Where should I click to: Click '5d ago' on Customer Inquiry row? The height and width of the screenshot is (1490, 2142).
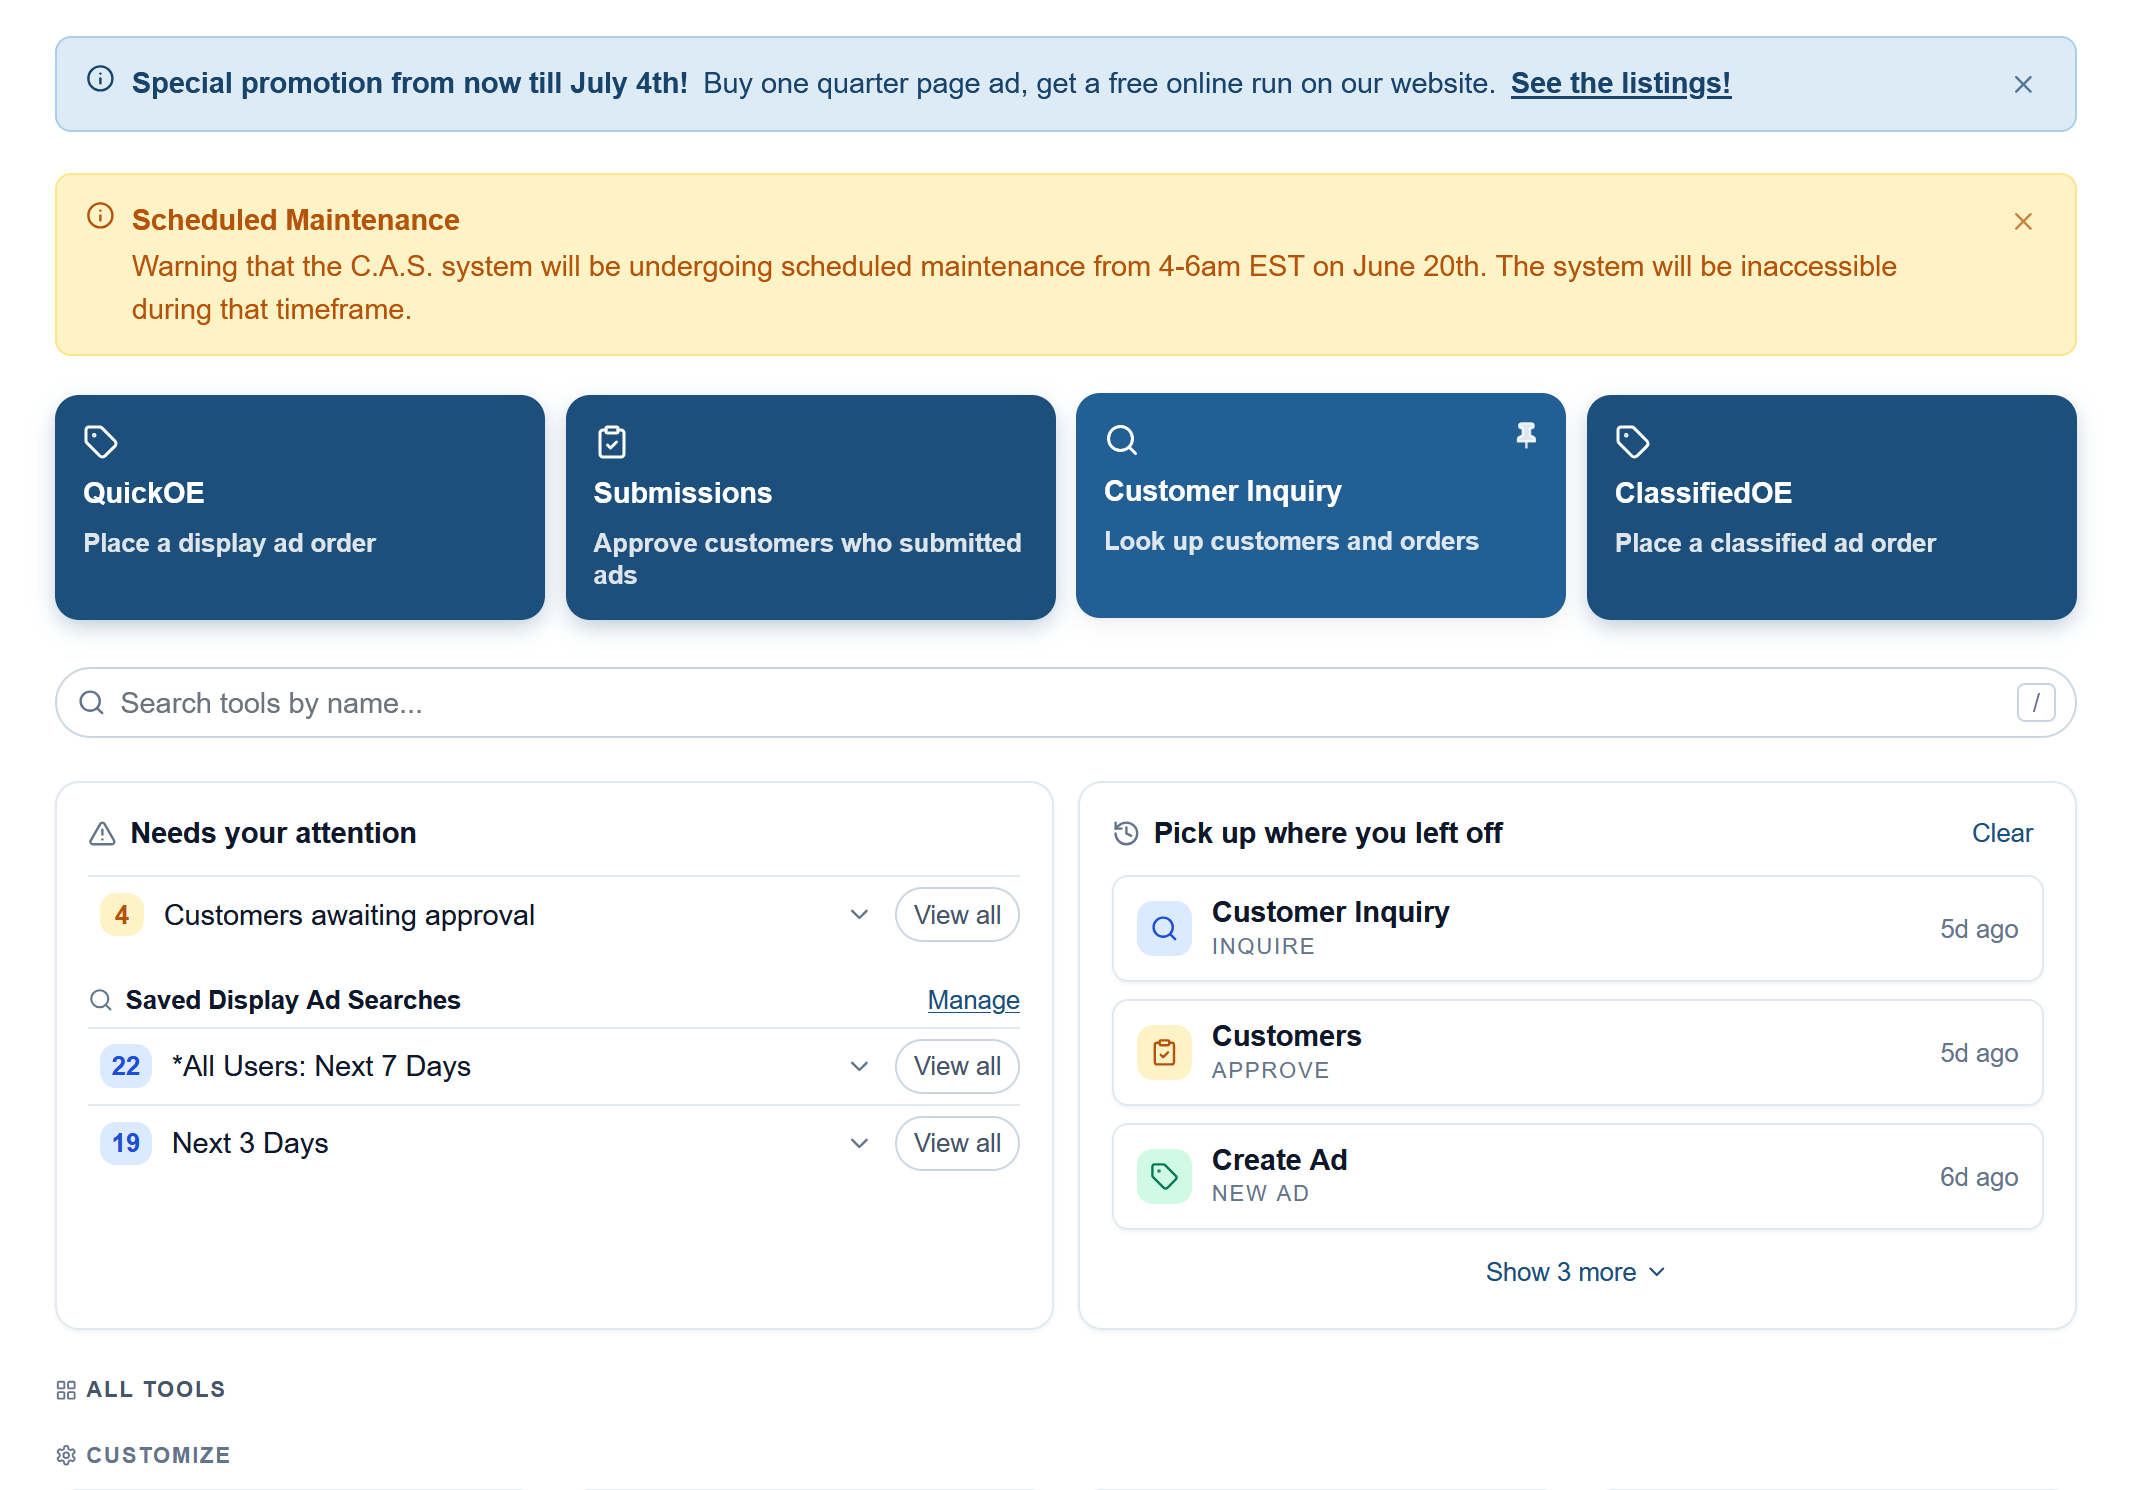click(1979, 929)
